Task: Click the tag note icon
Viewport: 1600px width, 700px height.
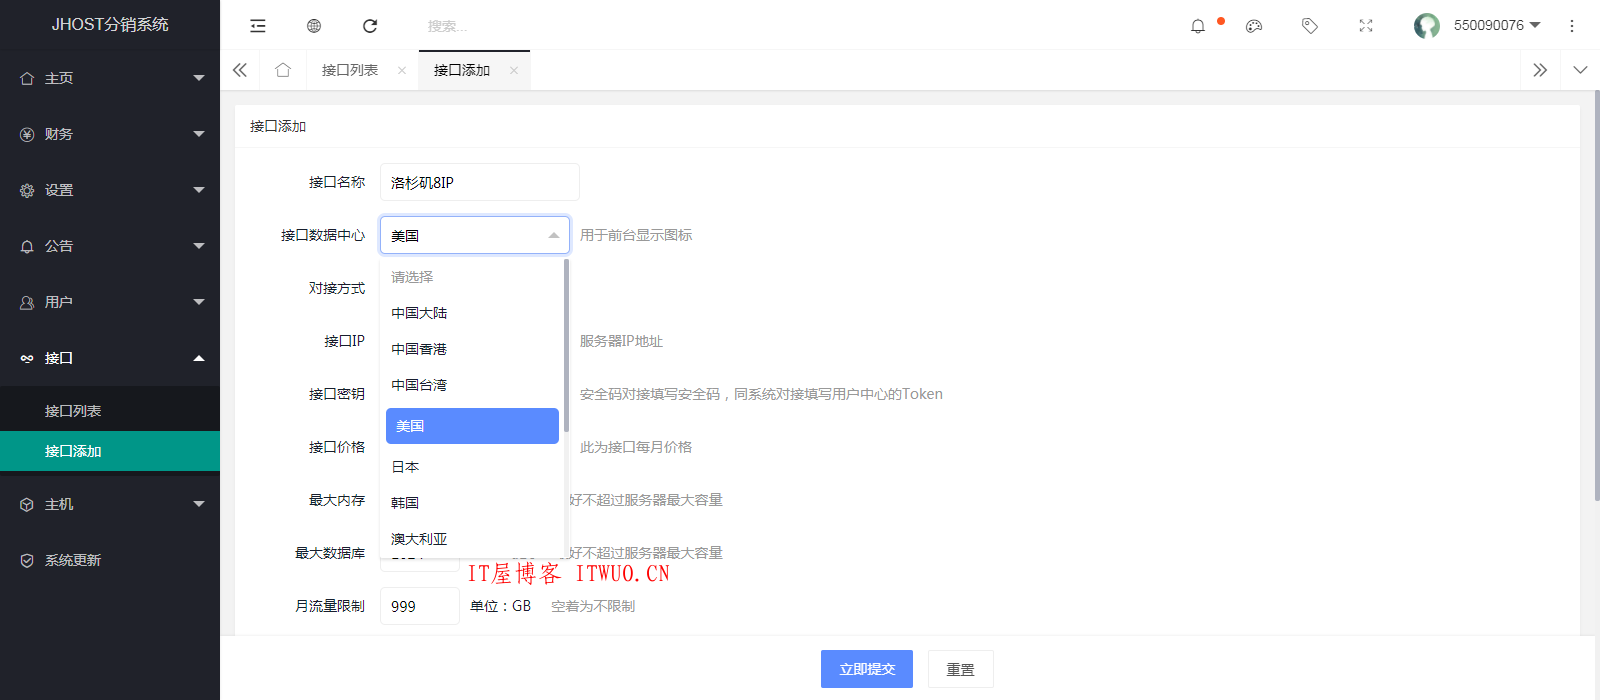Action: pos(1310,26)
